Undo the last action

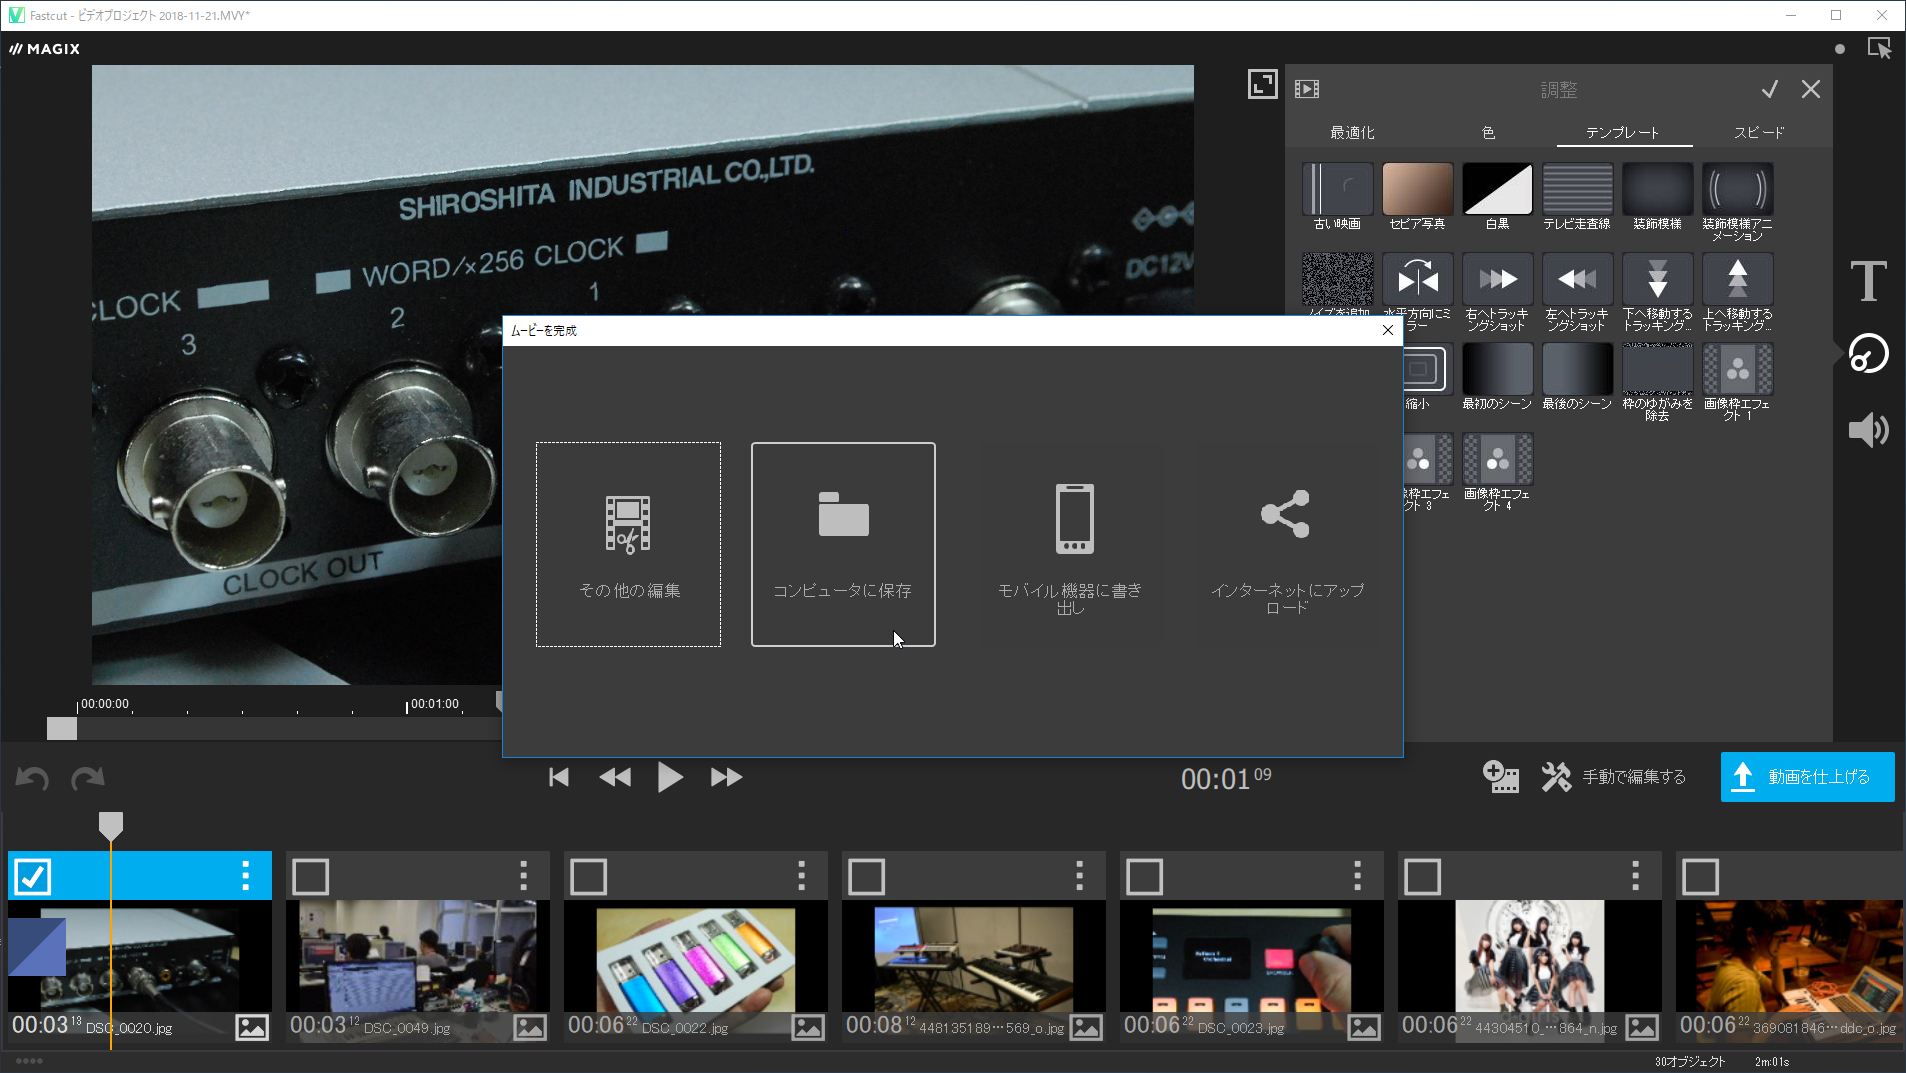[32, 778]
